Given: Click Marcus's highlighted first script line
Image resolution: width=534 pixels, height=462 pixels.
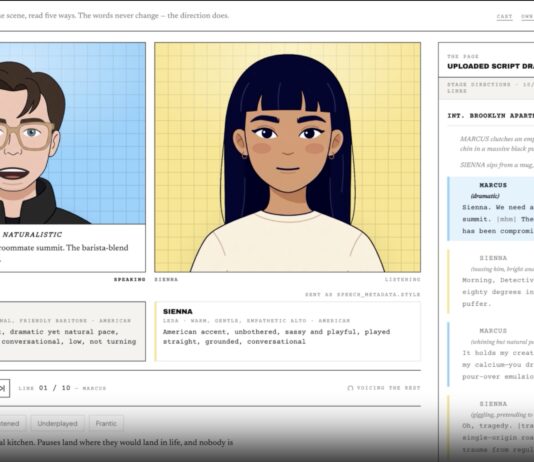Looking at the screenshot, I should (491, 208).
